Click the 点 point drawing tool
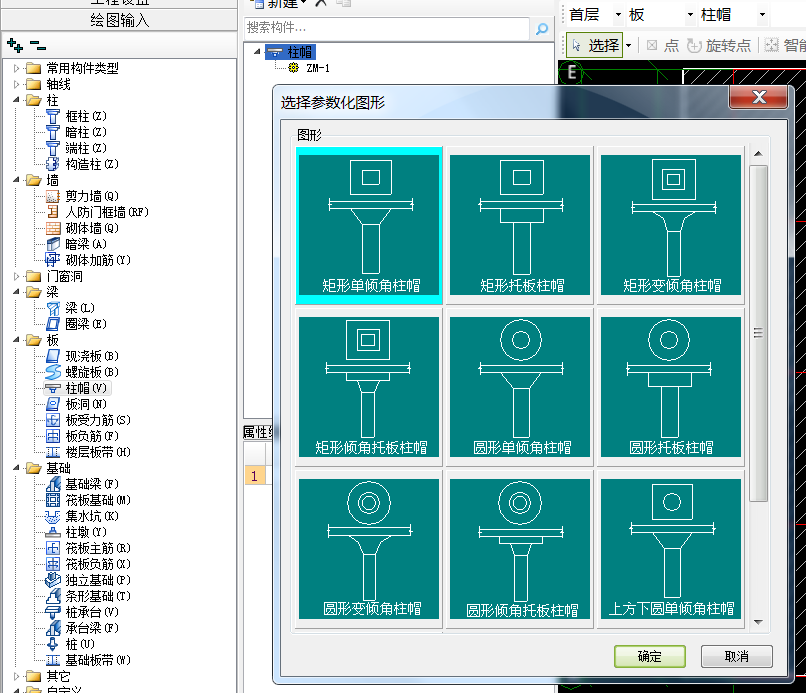 point(663,46)
